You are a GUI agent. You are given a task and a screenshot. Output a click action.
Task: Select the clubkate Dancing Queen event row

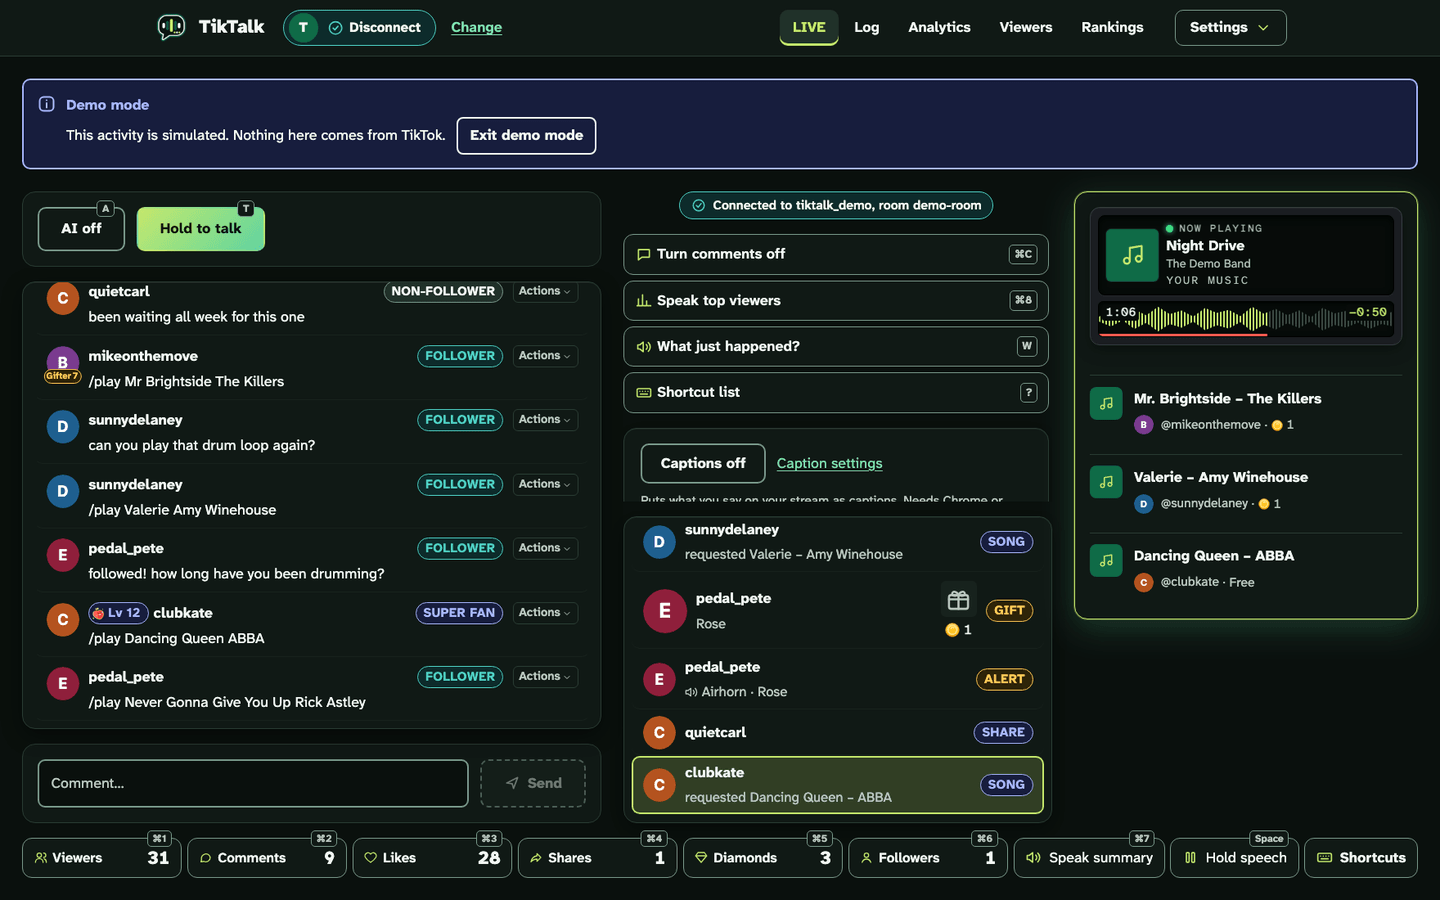coord(838,785)
